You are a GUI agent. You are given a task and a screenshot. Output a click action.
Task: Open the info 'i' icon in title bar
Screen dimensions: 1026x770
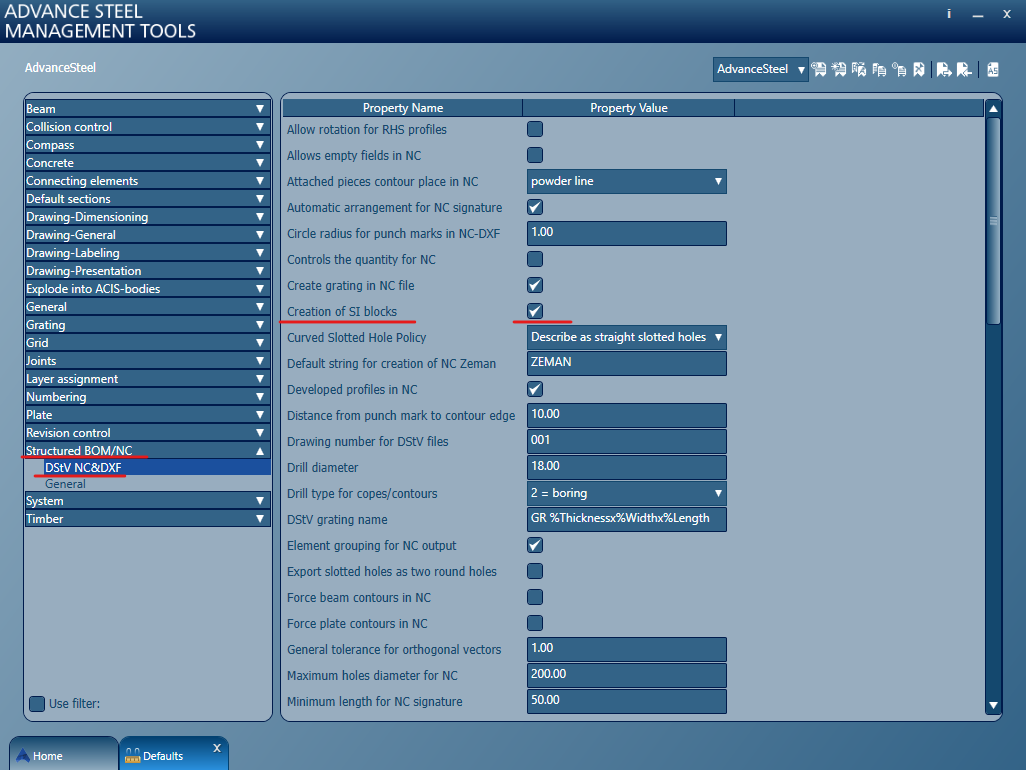click(949, 14)
